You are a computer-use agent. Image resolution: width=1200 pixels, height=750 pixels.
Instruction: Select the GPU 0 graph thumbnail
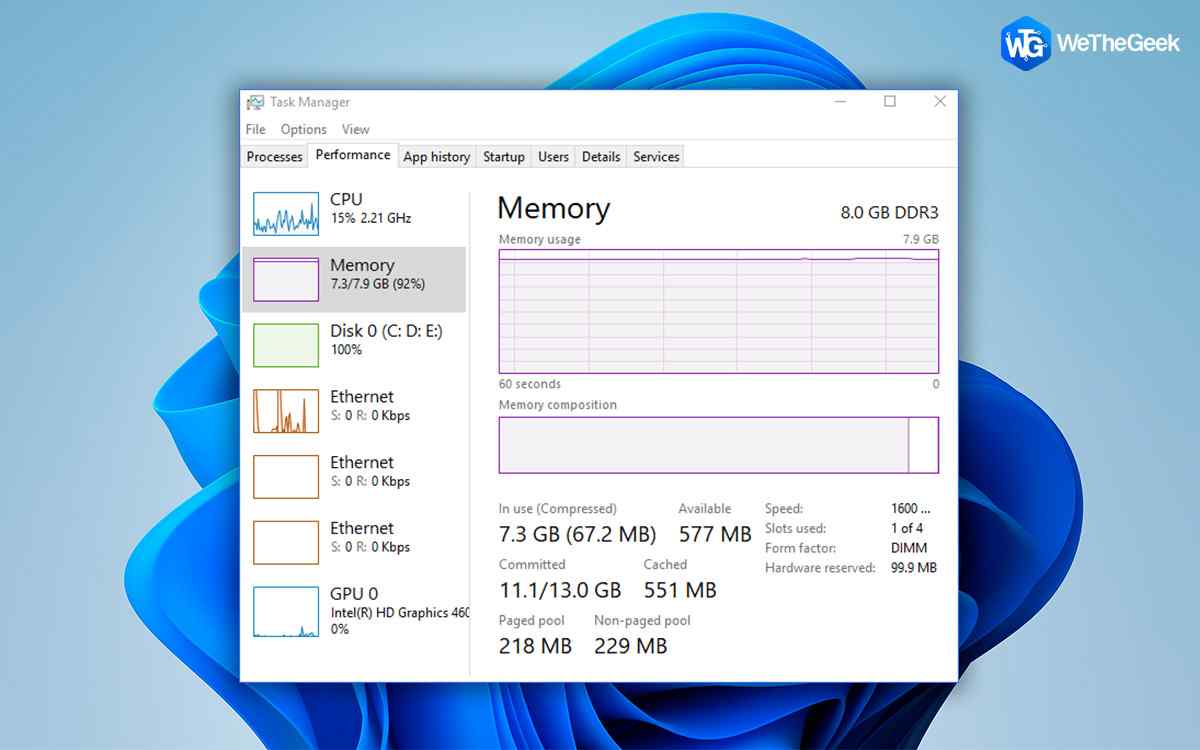point(286,612)
